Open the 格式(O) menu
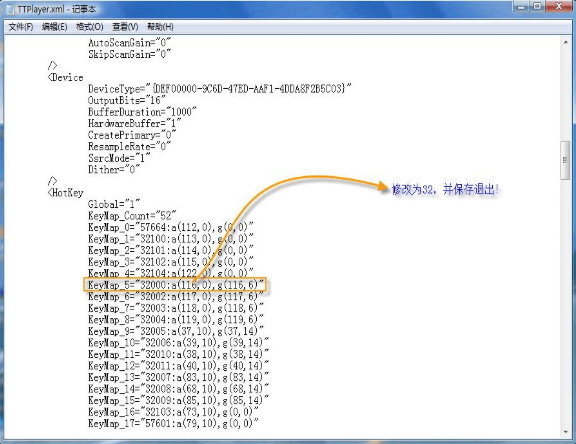This screenshot has width=576, height=444. 89,27
